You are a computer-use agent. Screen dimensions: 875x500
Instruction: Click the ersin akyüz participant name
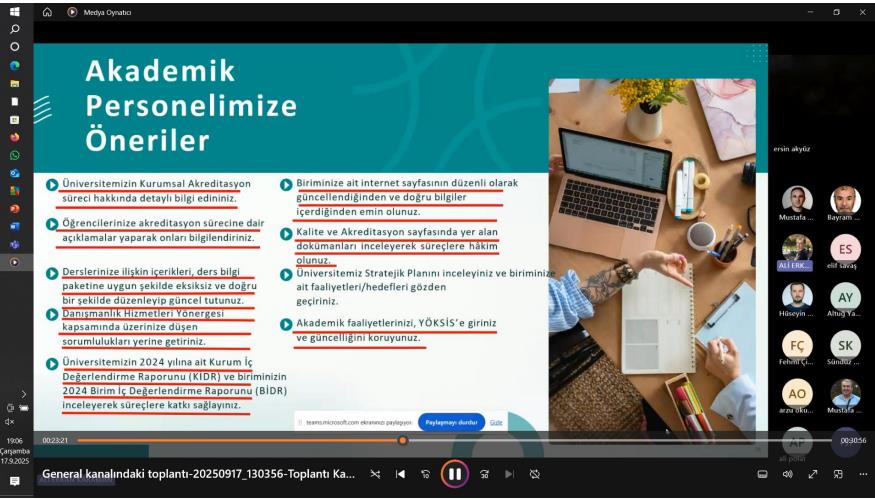click(x=792, y=149)
